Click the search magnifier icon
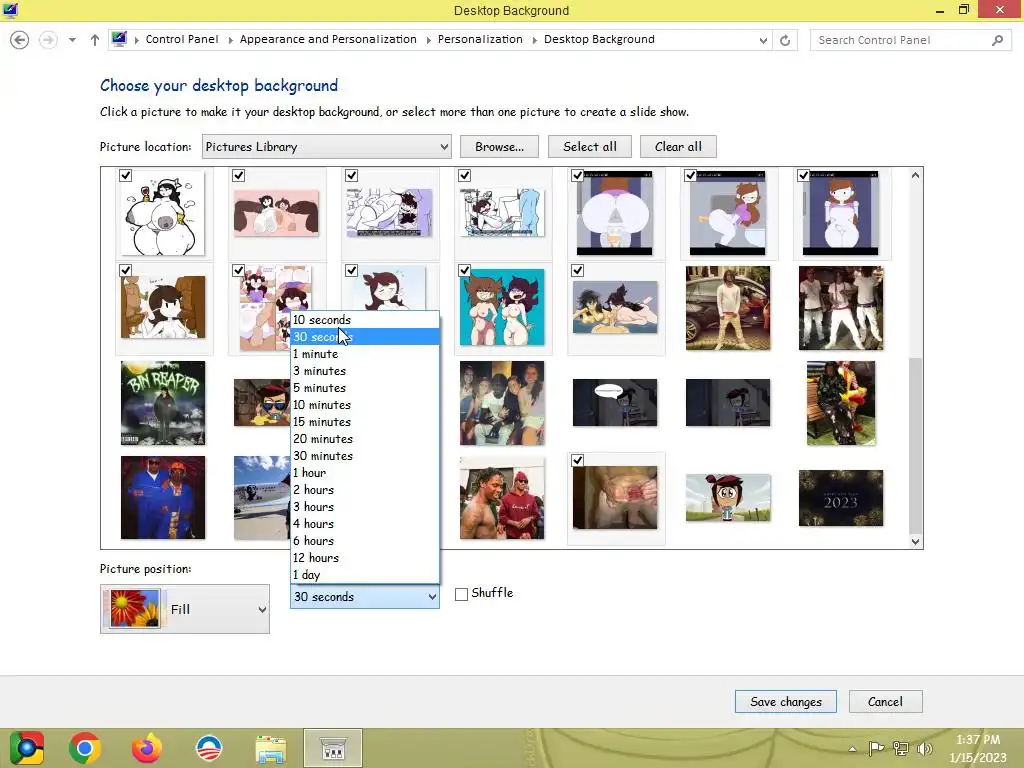This screenshot has height=768, width=1024. 997,40
